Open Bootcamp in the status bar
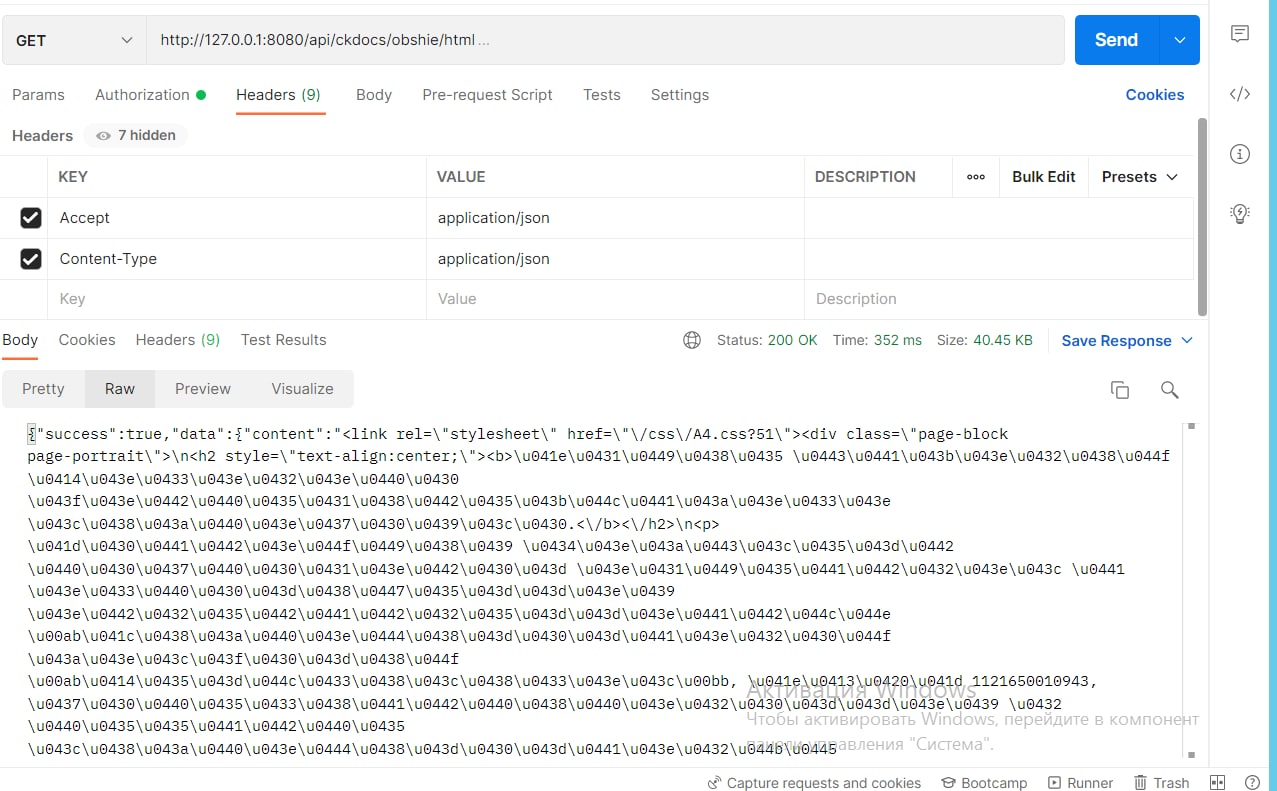 984,783
